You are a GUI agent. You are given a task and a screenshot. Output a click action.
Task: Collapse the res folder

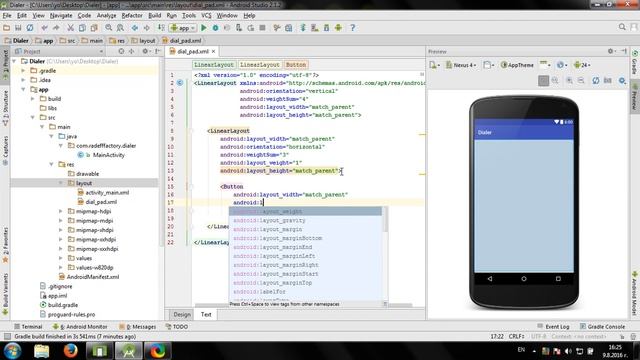click(51, 164)
